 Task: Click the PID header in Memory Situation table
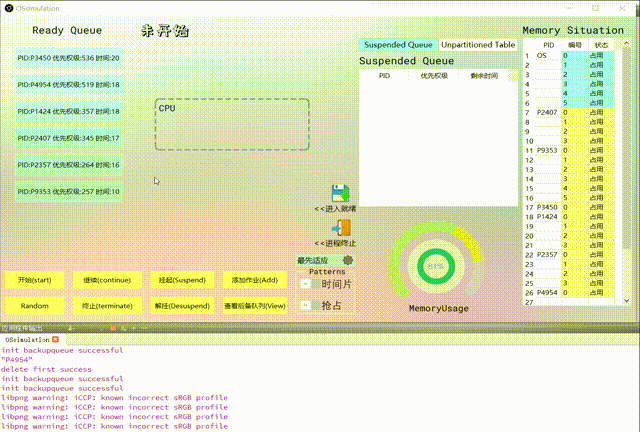click(x=549, y=45)
